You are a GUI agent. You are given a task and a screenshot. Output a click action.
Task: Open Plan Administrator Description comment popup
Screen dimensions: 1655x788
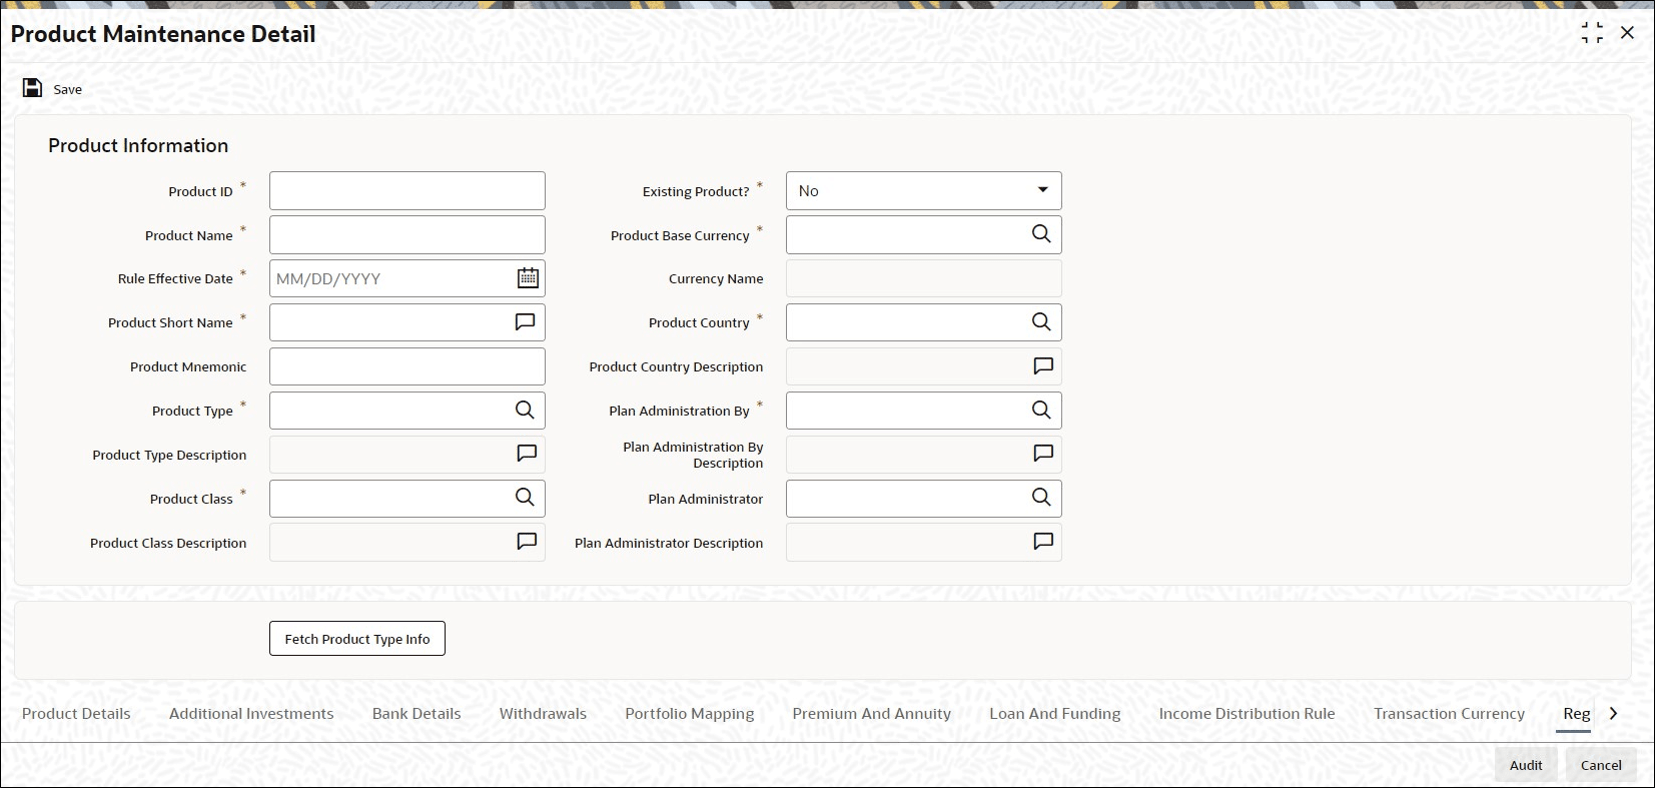tap(1043, 542)
